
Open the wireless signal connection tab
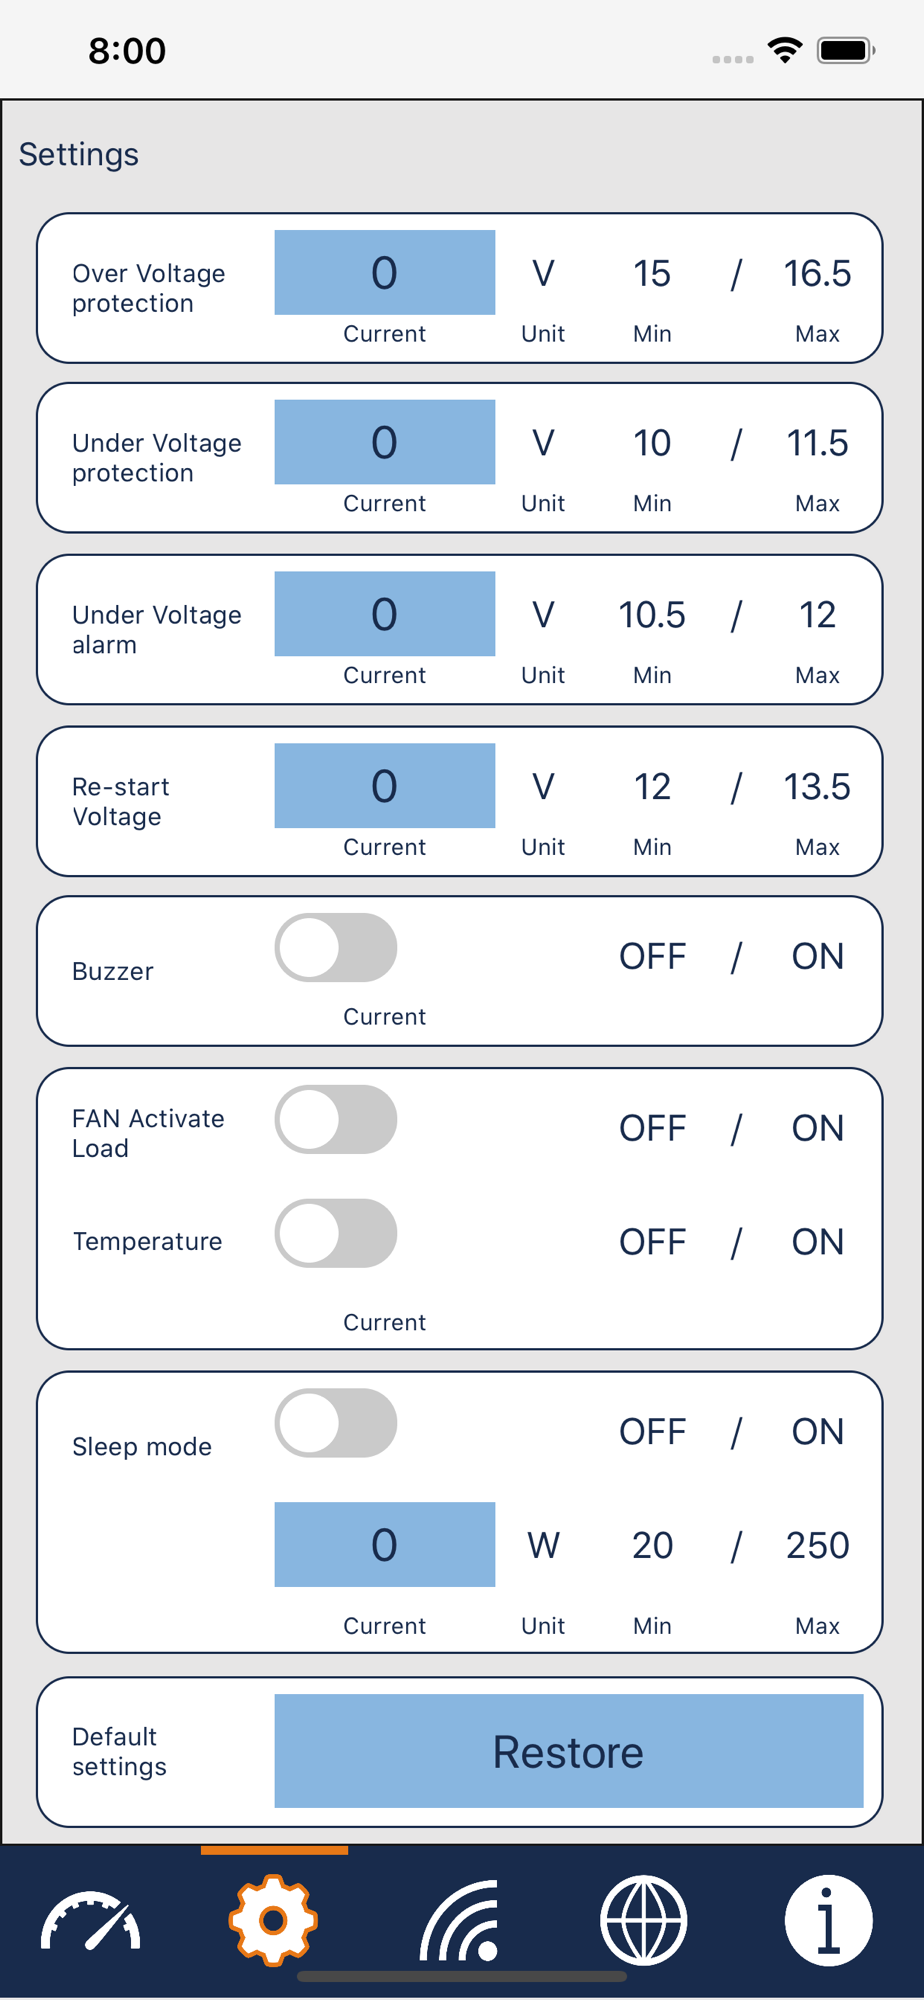point(460,1920)
